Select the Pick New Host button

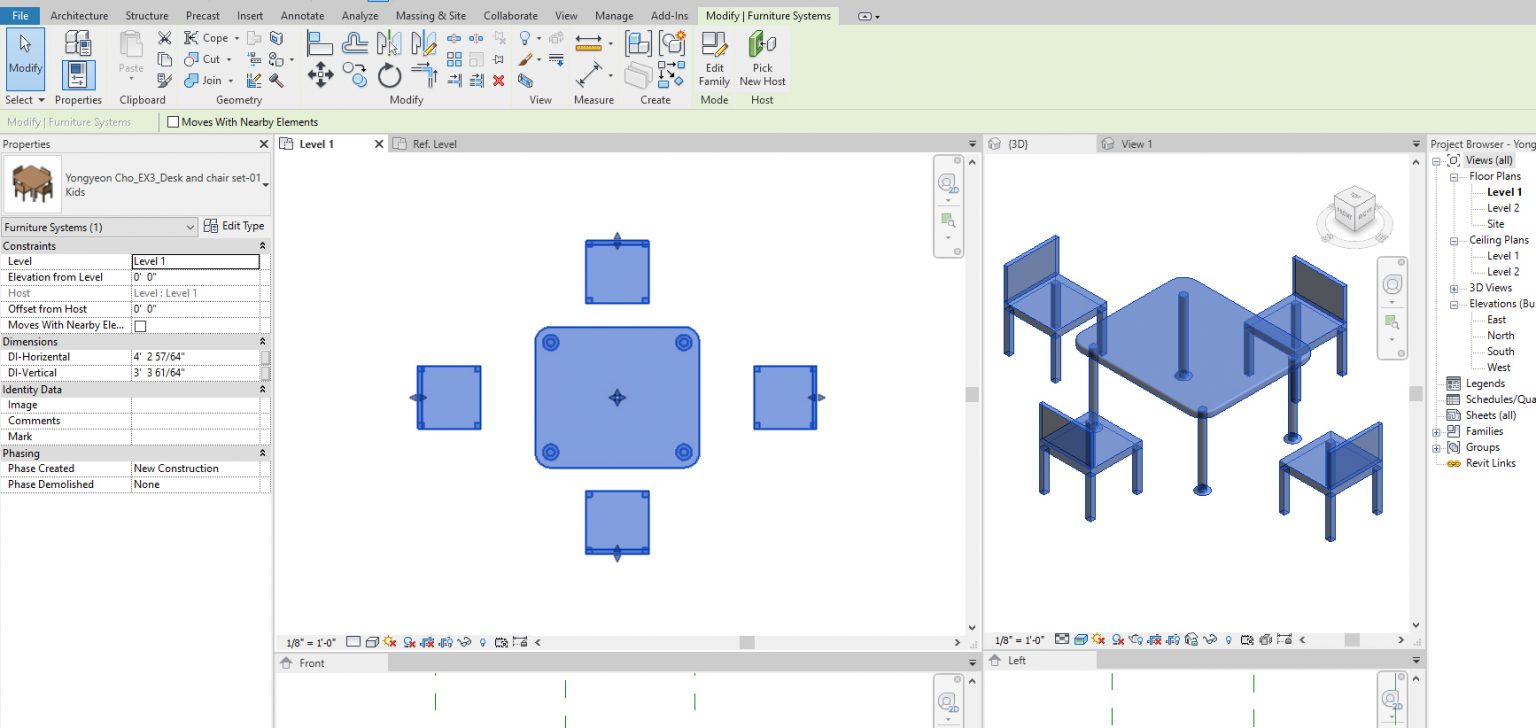pos(762,60)
